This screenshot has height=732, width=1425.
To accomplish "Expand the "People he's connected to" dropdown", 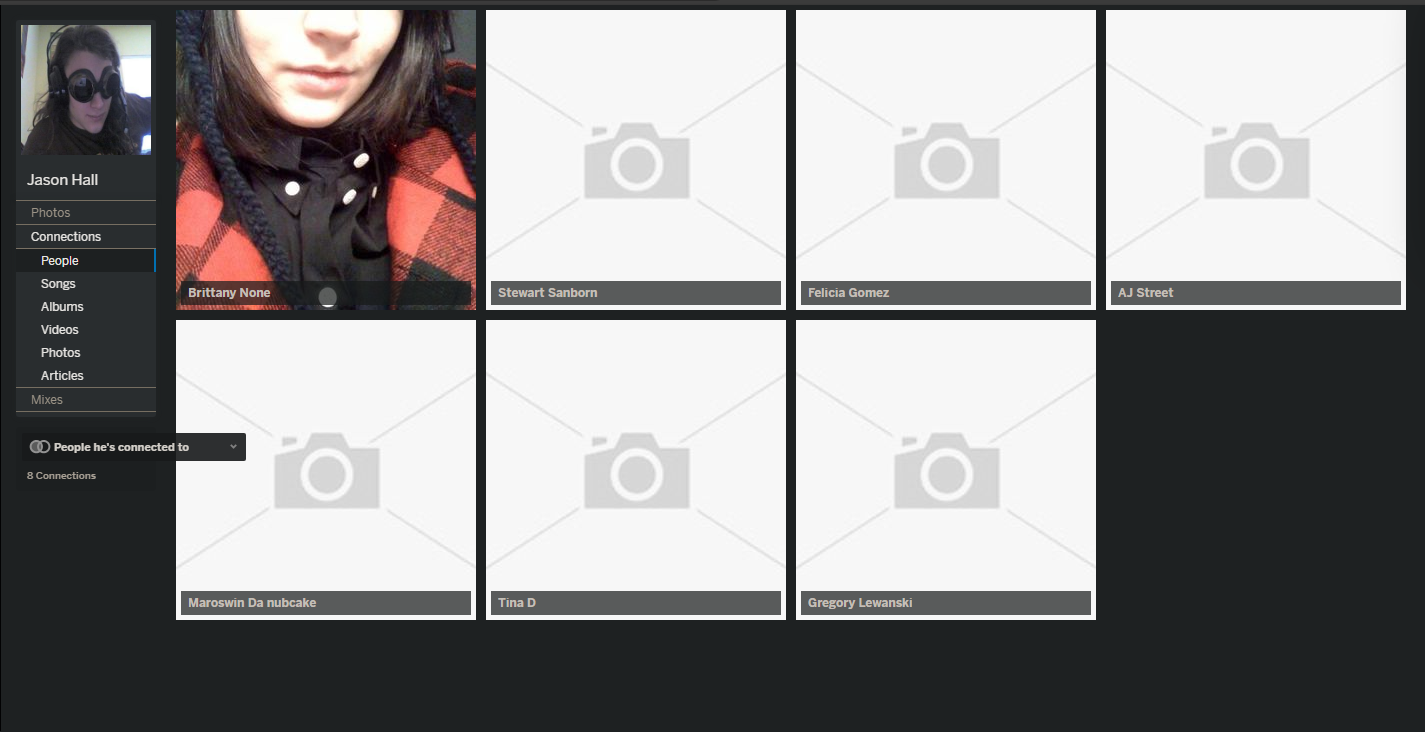I will pos(135,447).
